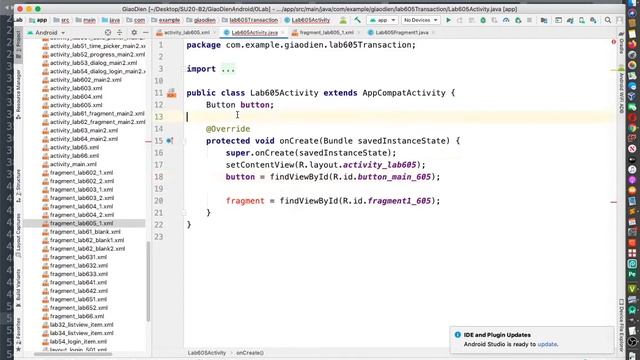Screen dimensions: 640x360
Task: Select fragment_lab631.xml in the project tree
Action: click(x=78, y=257)
